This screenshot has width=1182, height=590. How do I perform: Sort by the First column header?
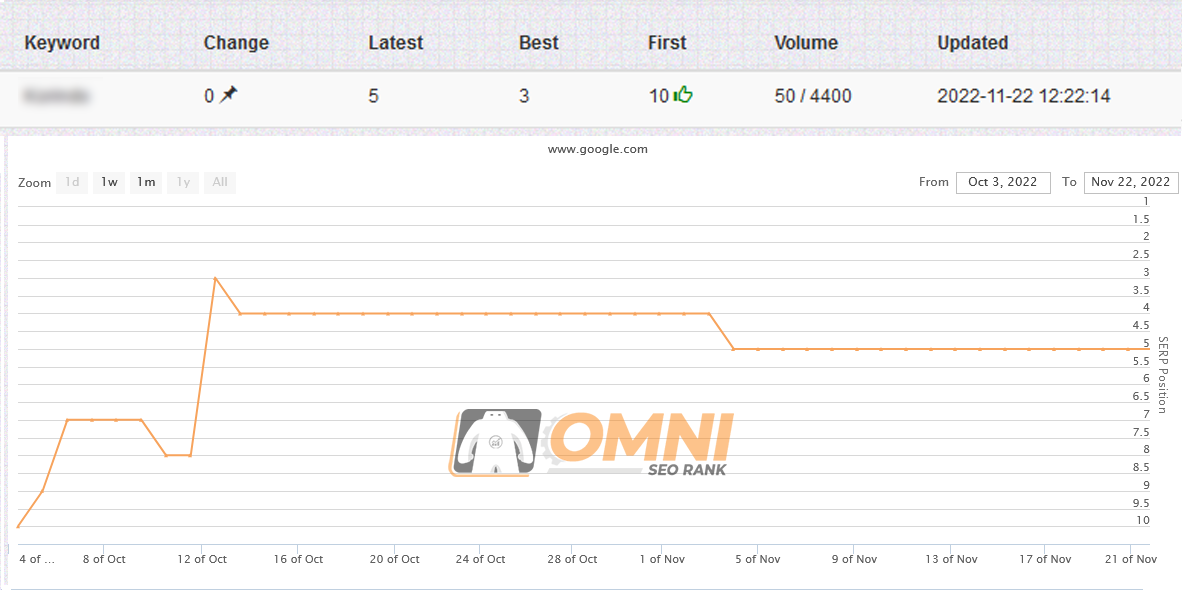667,43
